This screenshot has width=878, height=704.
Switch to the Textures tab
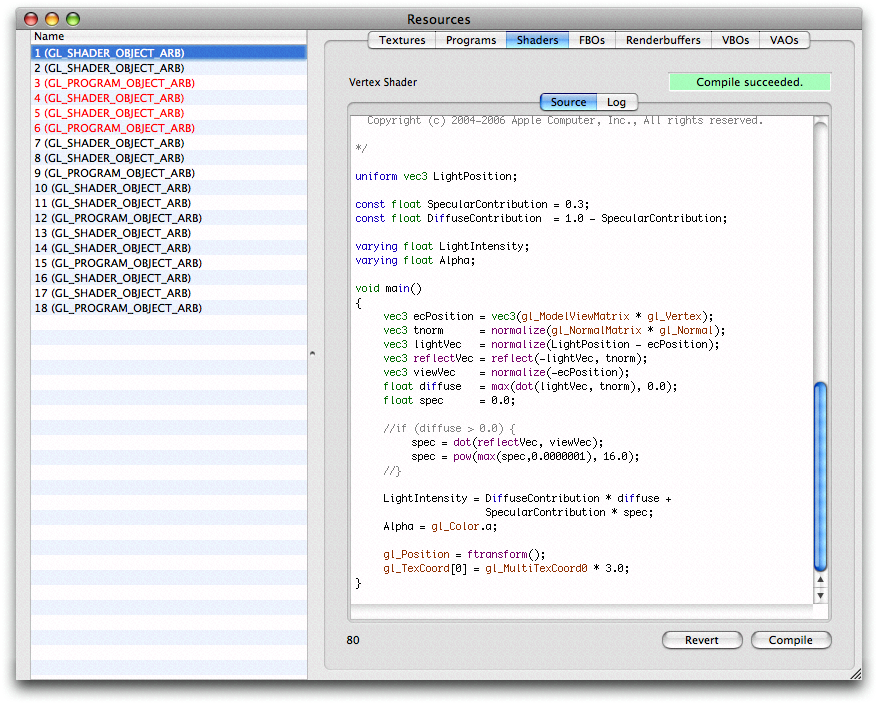pyautogui.click(x=402, y=40)
